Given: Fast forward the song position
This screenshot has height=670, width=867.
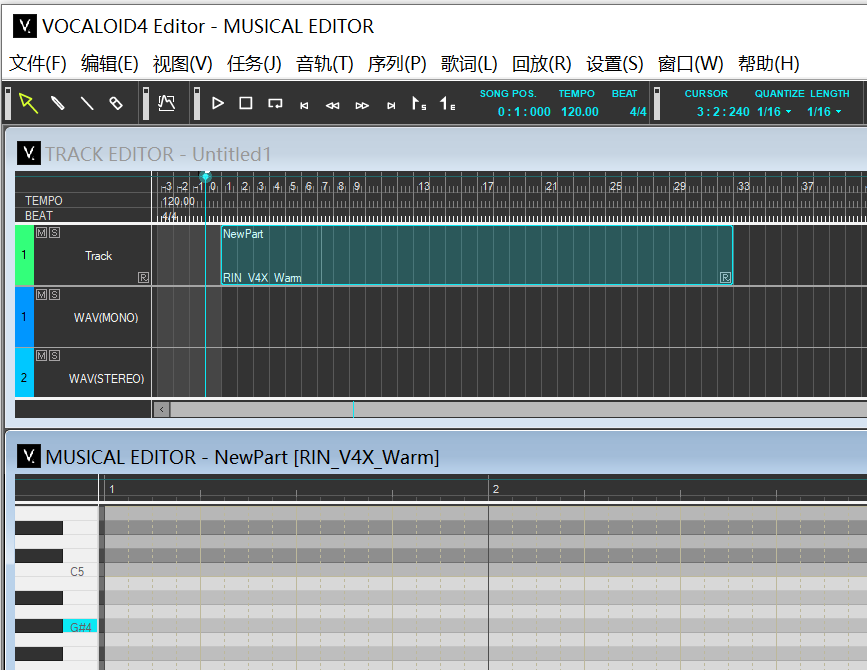Looking at the screenshot, I should coord(362,105).
